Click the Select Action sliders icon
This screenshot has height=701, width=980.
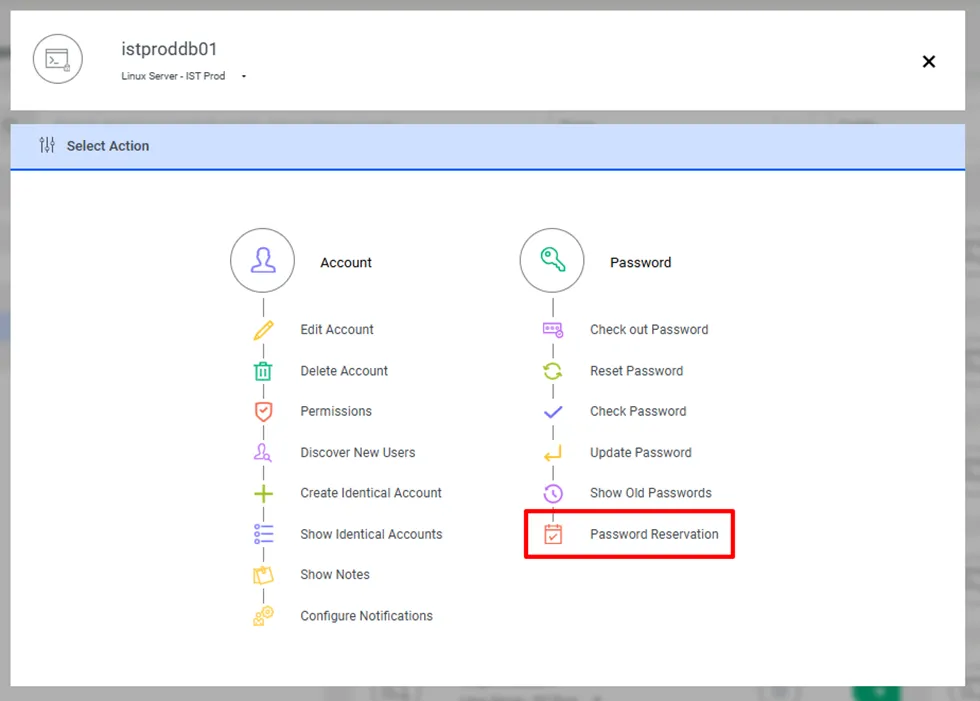click(47, 145)
